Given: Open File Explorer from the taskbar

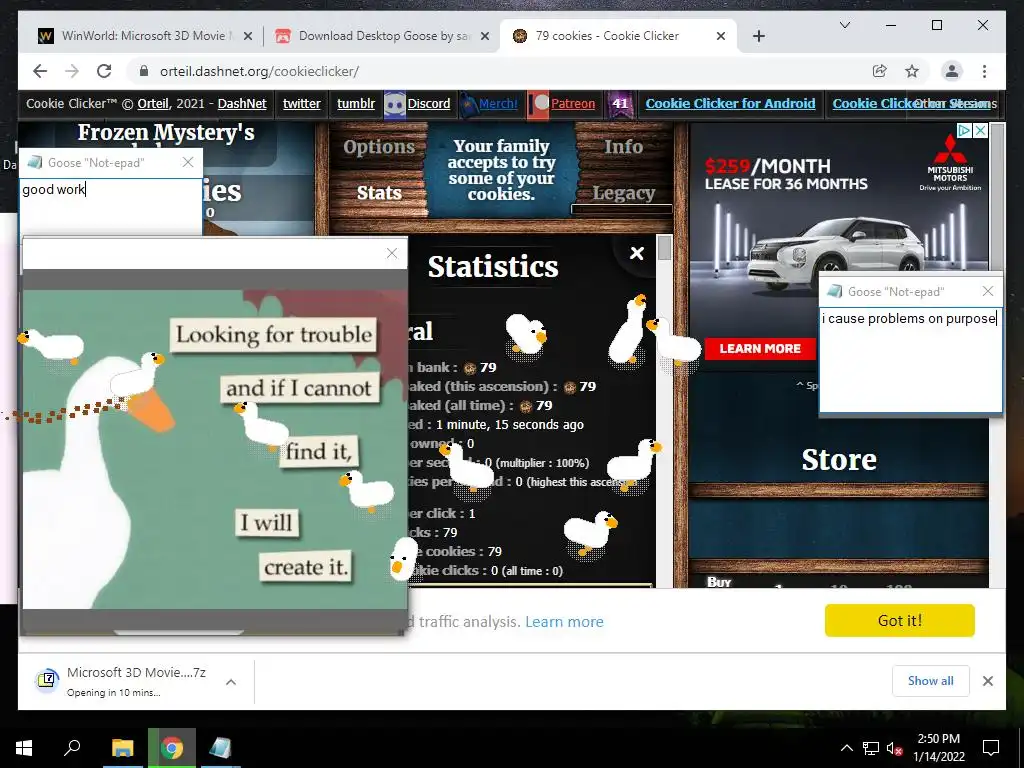Looking at the screenshot, I should [122, 748].
